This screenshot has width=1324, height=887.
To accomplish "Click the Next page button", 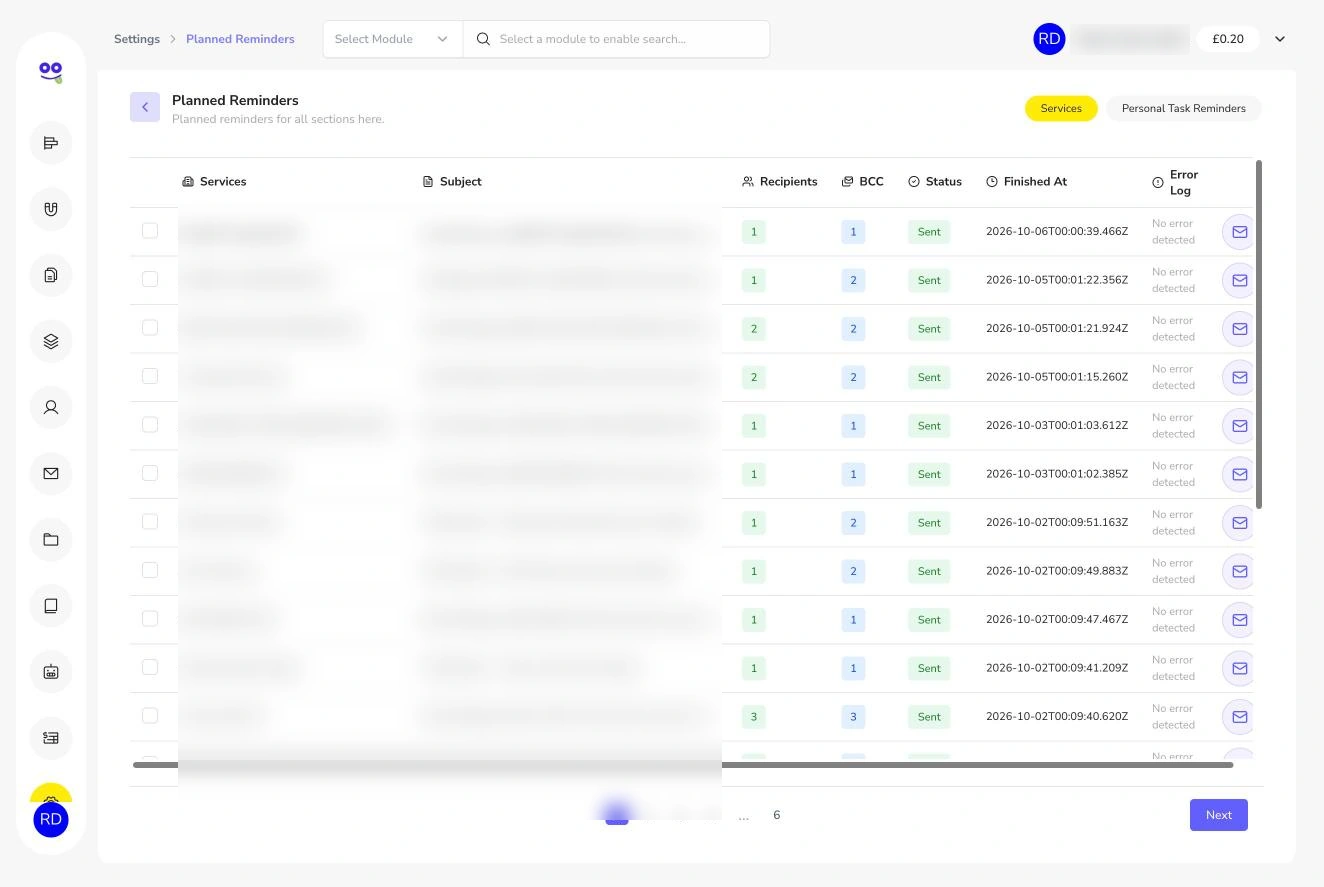I will (x=1219, y=815).
